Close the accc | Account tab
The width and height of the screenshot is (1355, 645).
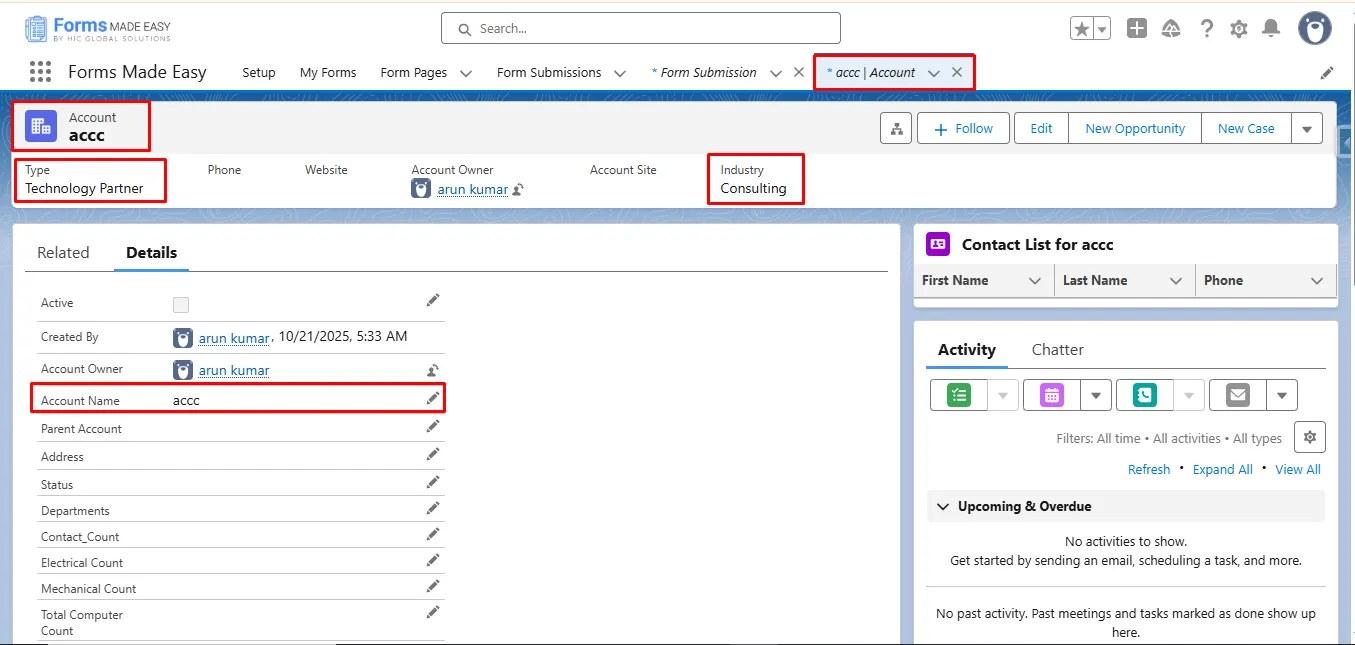(957, 72)
